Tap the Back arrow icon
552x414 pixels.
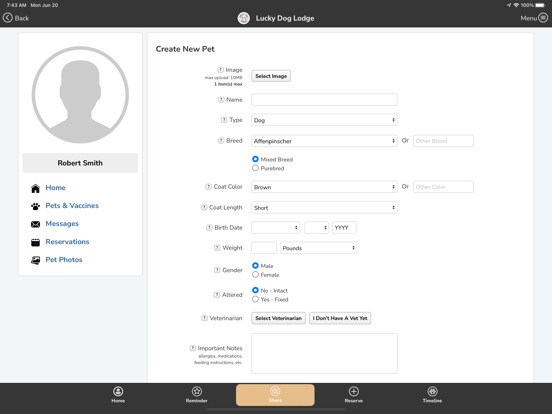8,18
